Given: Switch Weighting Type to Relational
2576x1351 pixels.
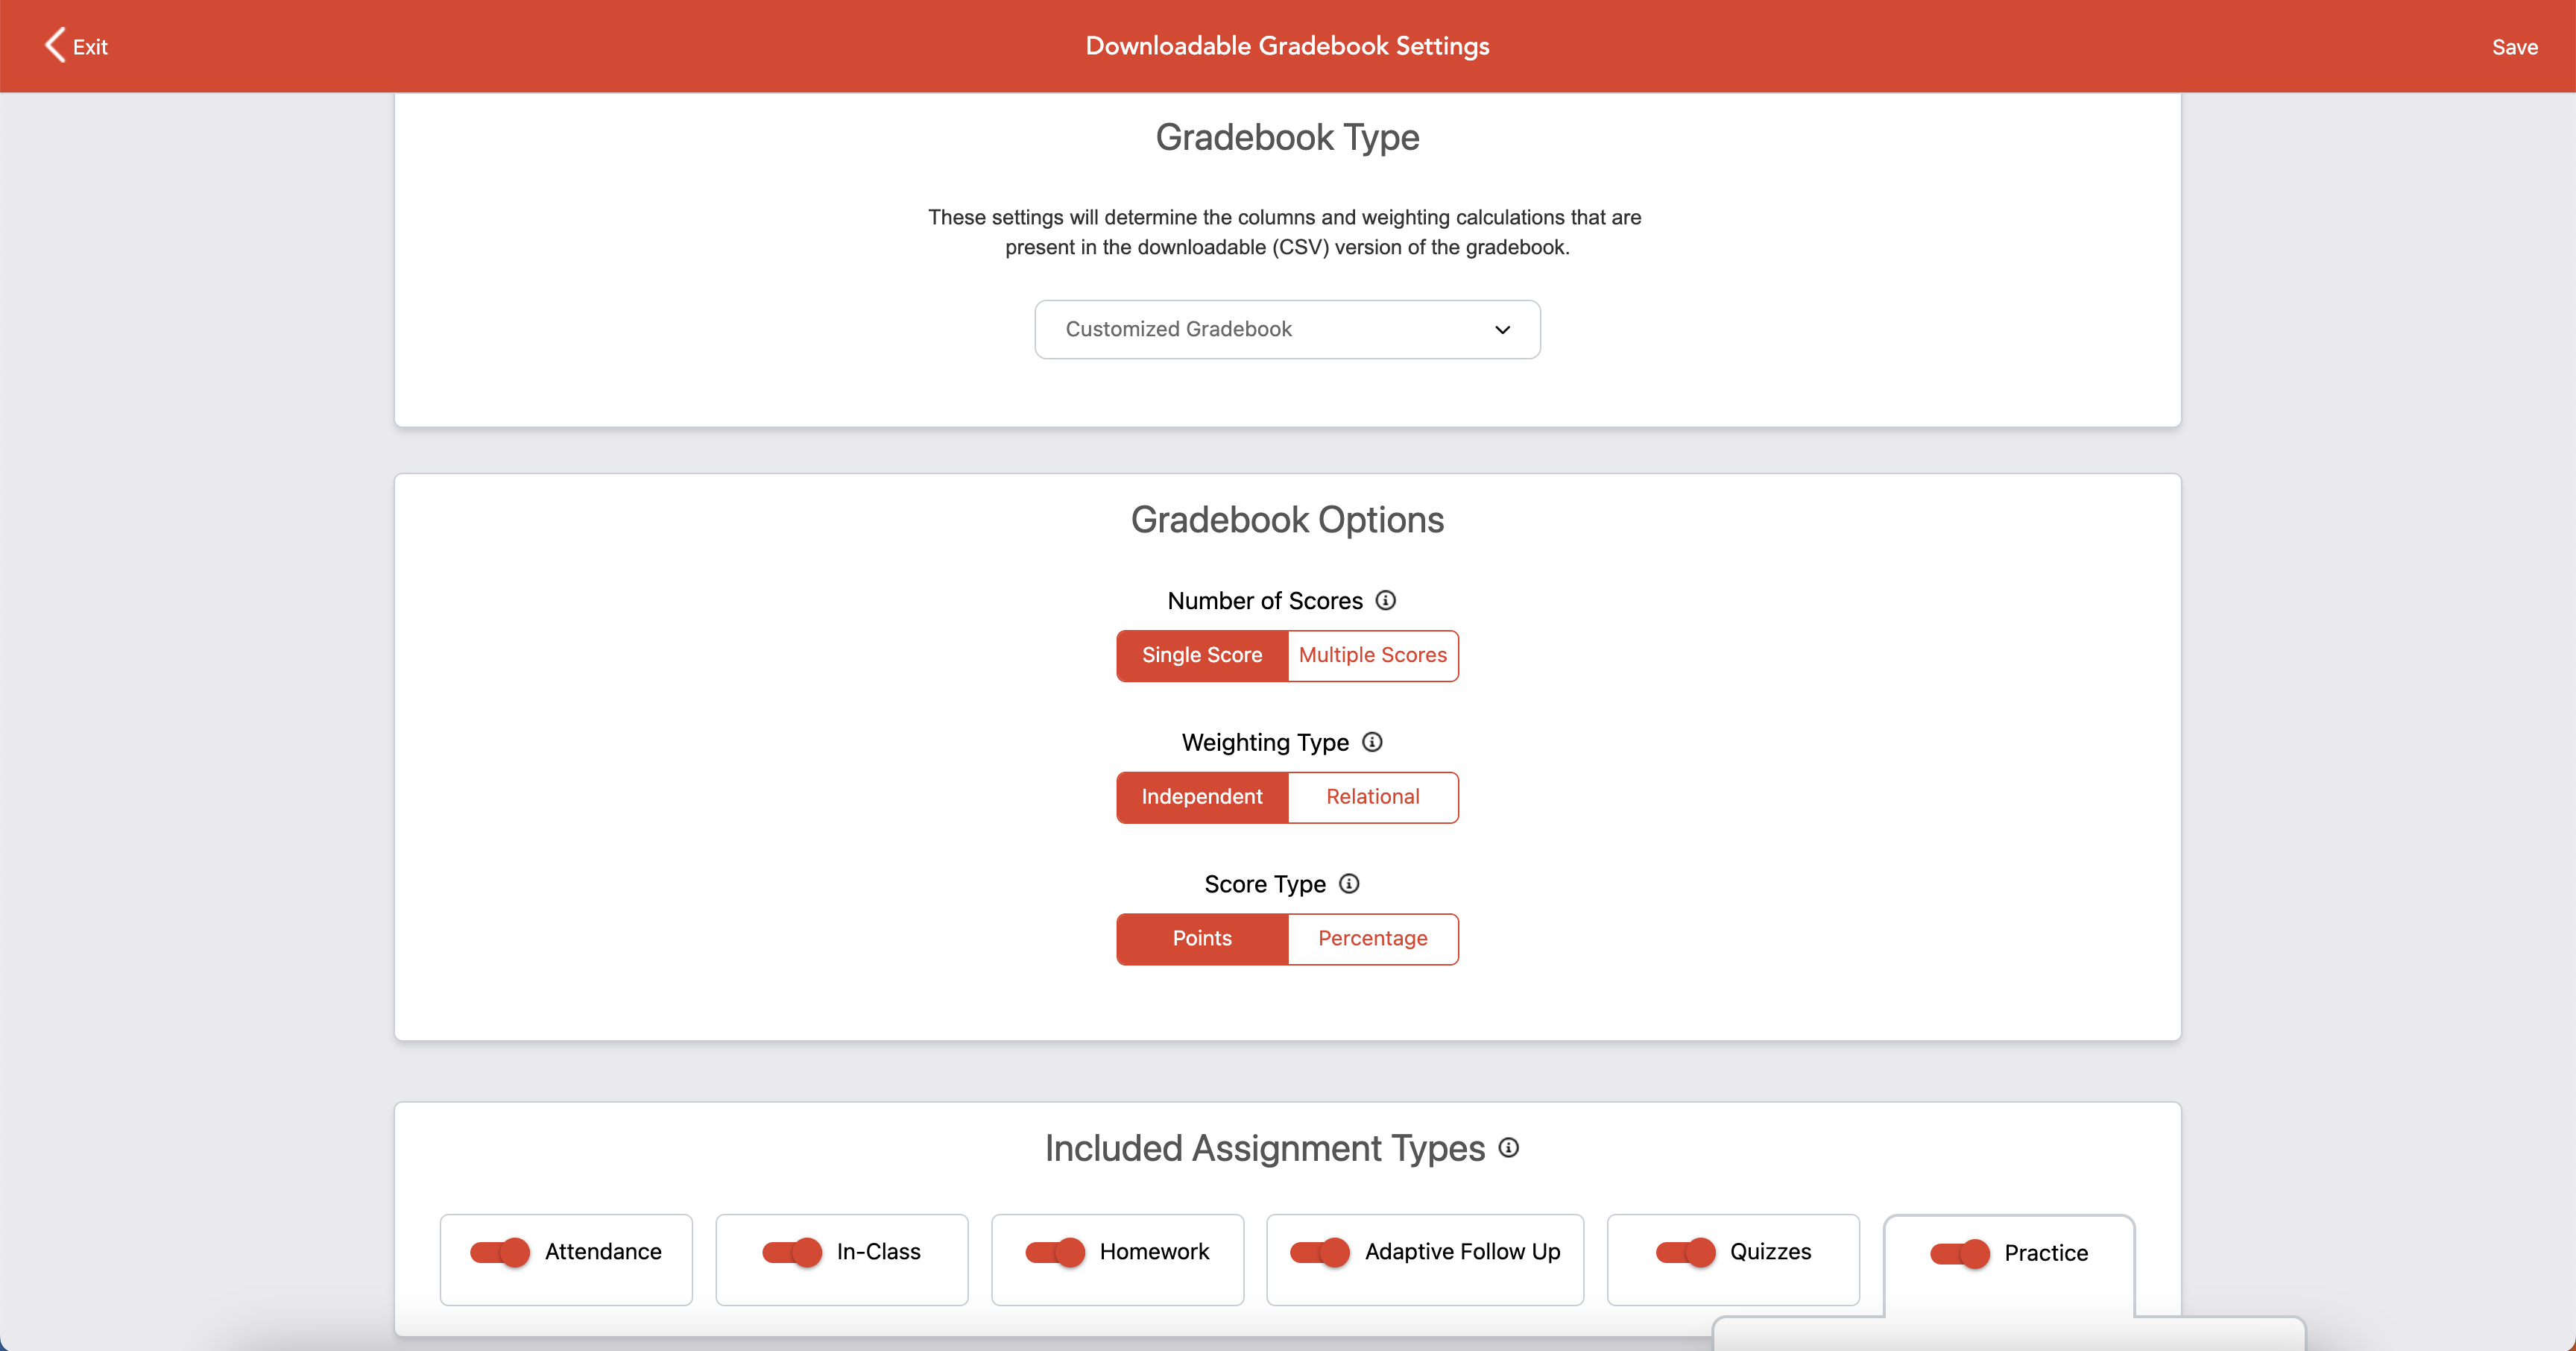Looking at the screenshot, I should point(1372,797).
